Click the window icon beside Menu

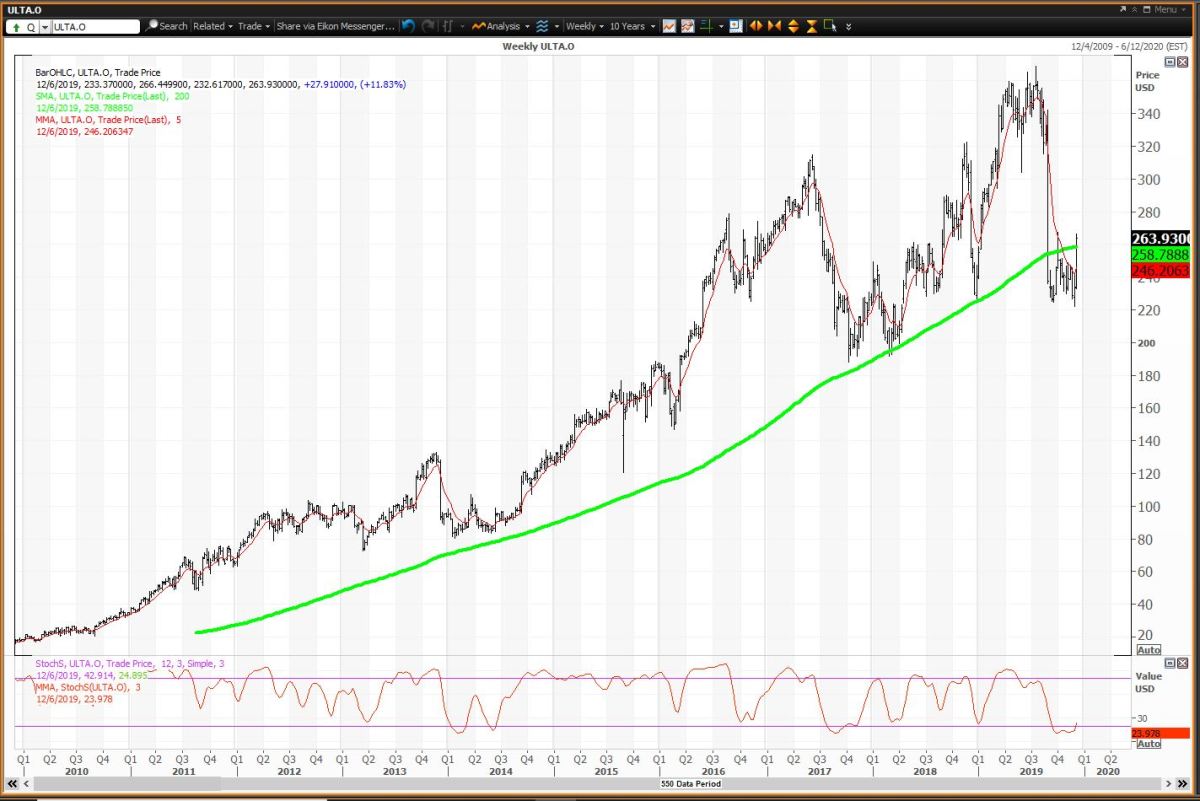(1148, 9)
